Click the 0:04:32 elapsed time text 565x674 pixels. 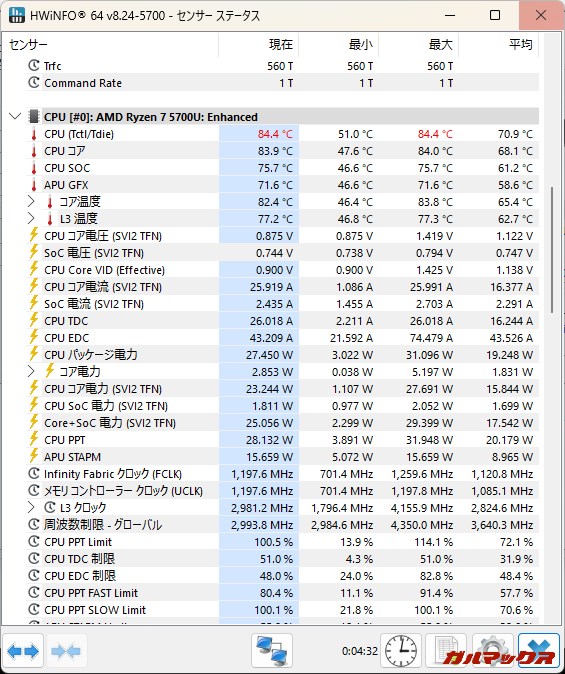359,651
